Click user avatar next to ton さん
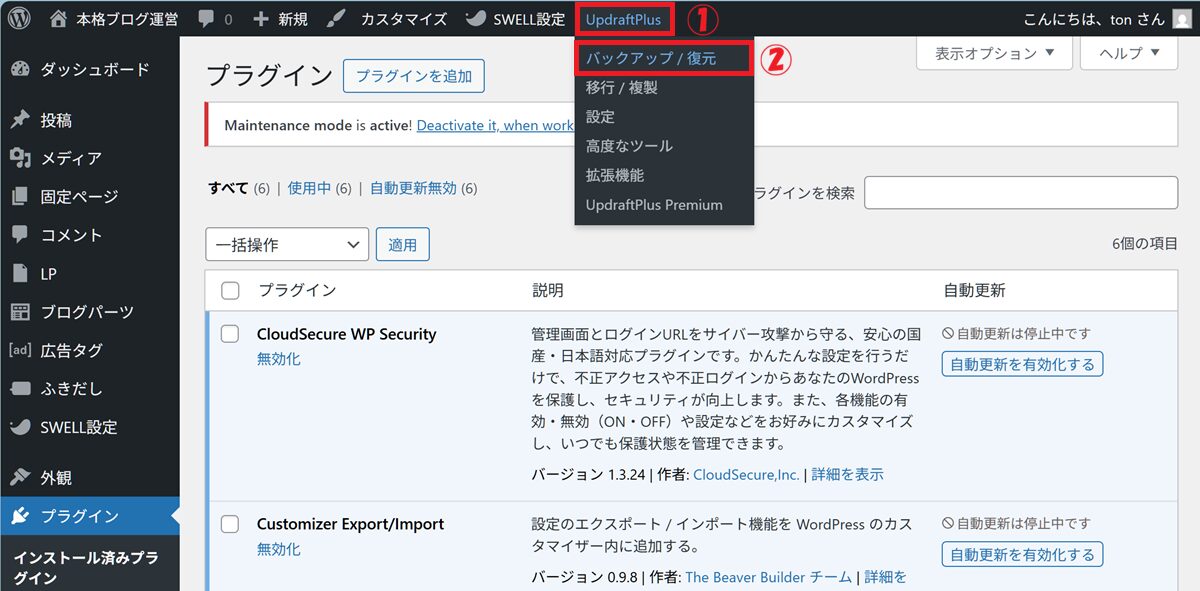This screenshot has height=591, width=1200. click(1181, 19)
